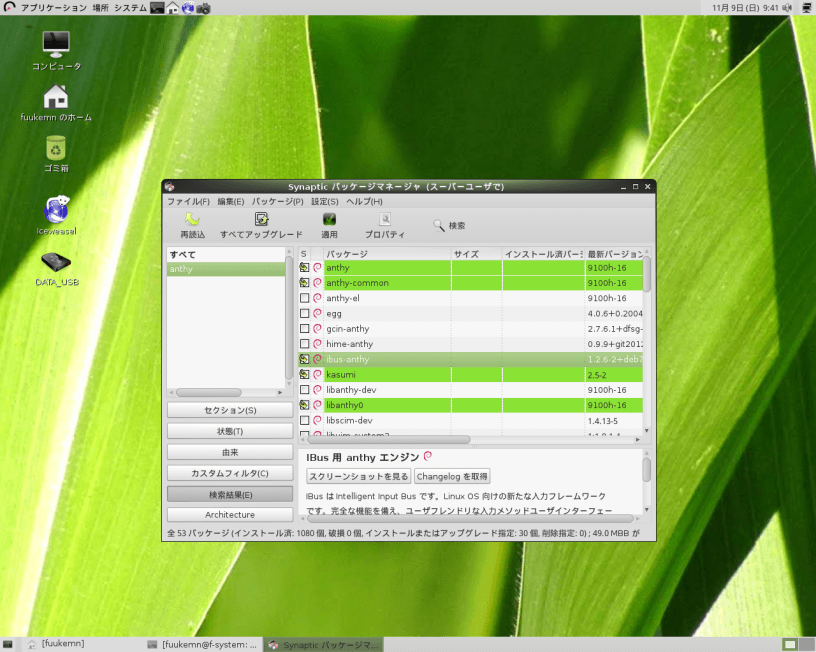Click the Debian swirl icon beside libanthy-dev
This screenshot has height=652, width=816.
tap(317, 390)
